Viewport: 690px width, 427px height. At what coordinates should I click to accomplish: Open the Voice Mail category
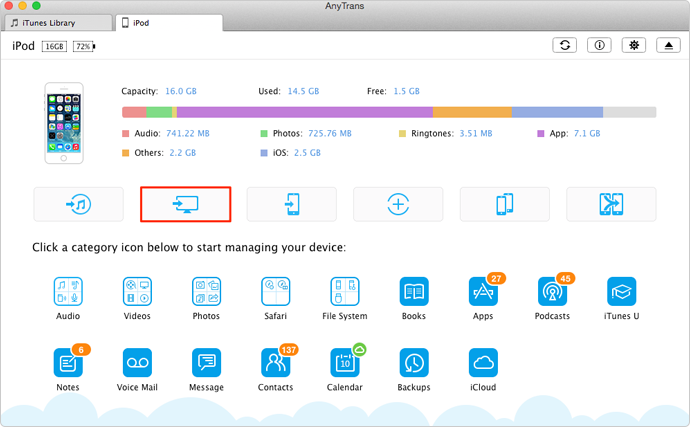pos(137,370)
